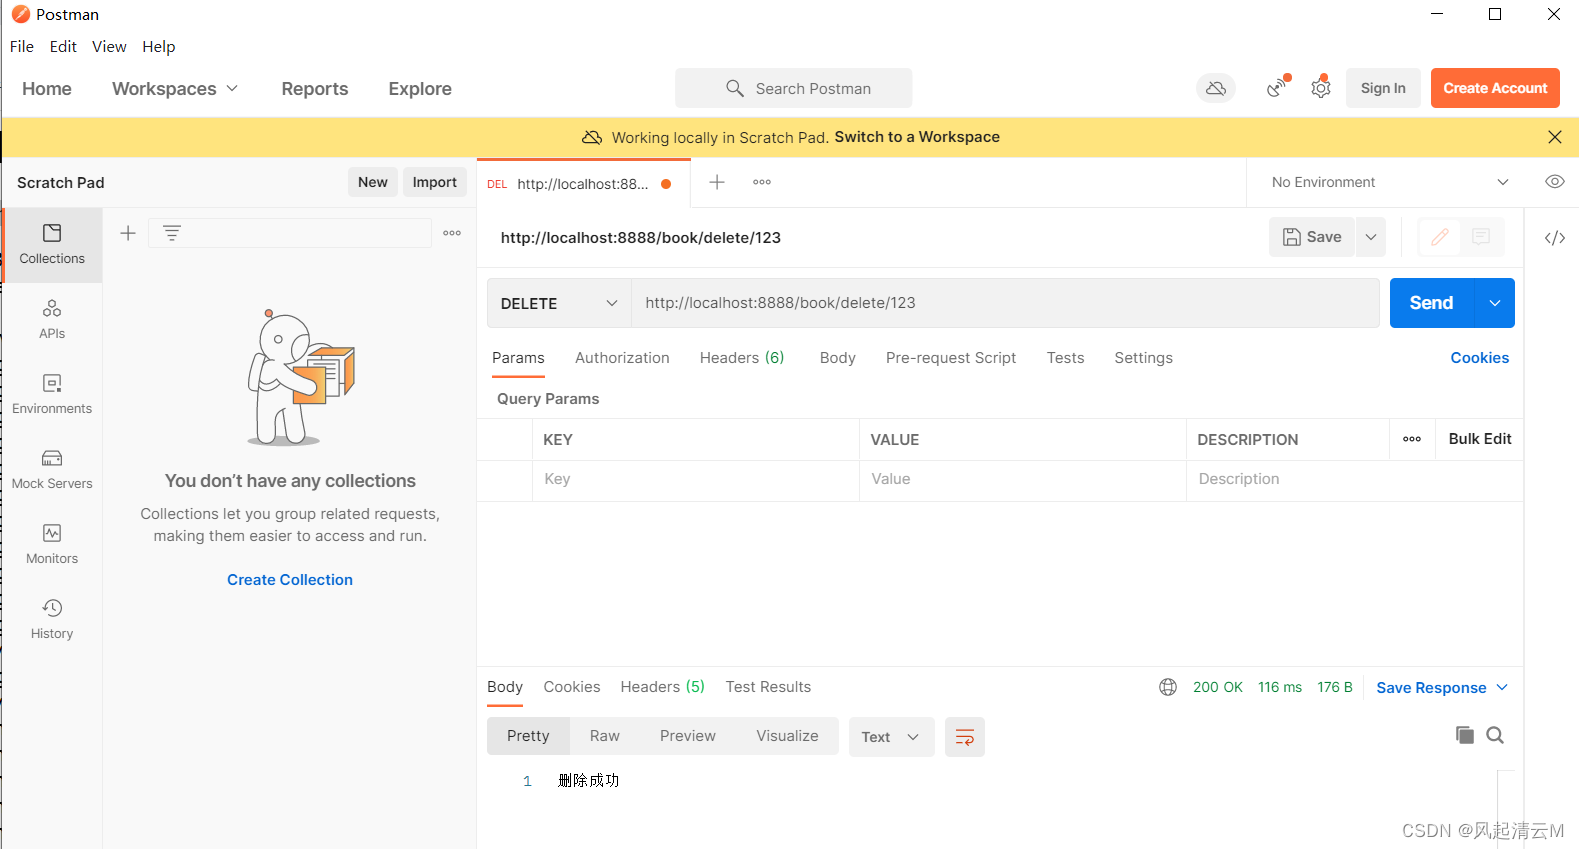Click the search magnifier icon in the top bar

[x=735, y=88]
